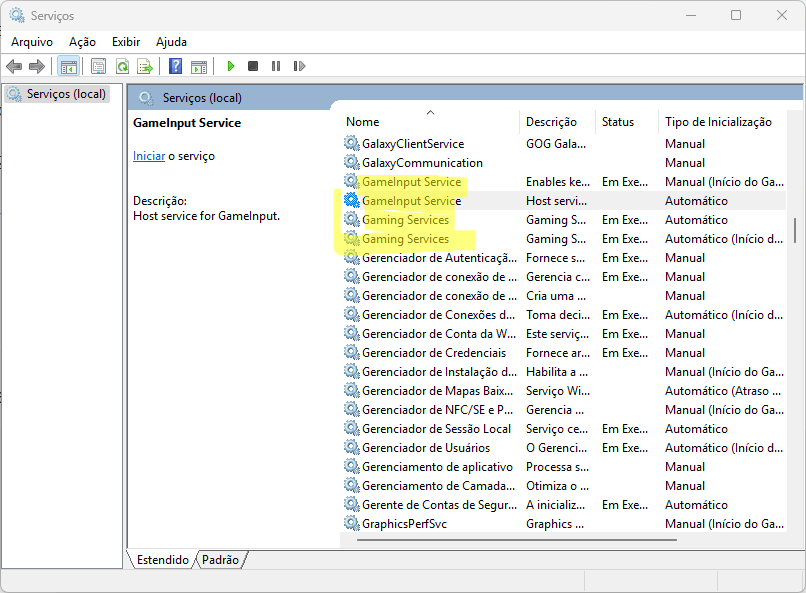Sort by Tipo de Inicialização column header

(722, 122)
